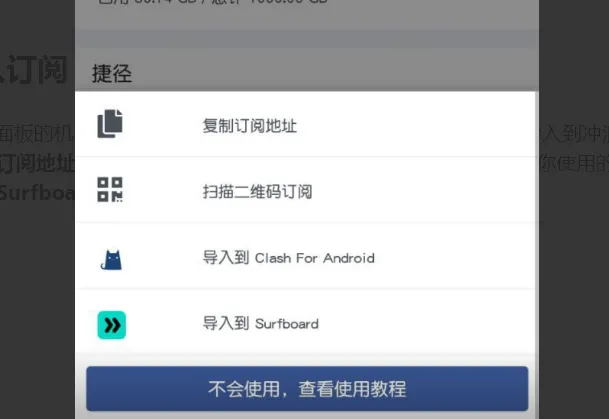Click dimmed 入到冲 text on right backdrop
This screenshot has height=419, width=609.
pyautogui.click(x=574, y=134)
